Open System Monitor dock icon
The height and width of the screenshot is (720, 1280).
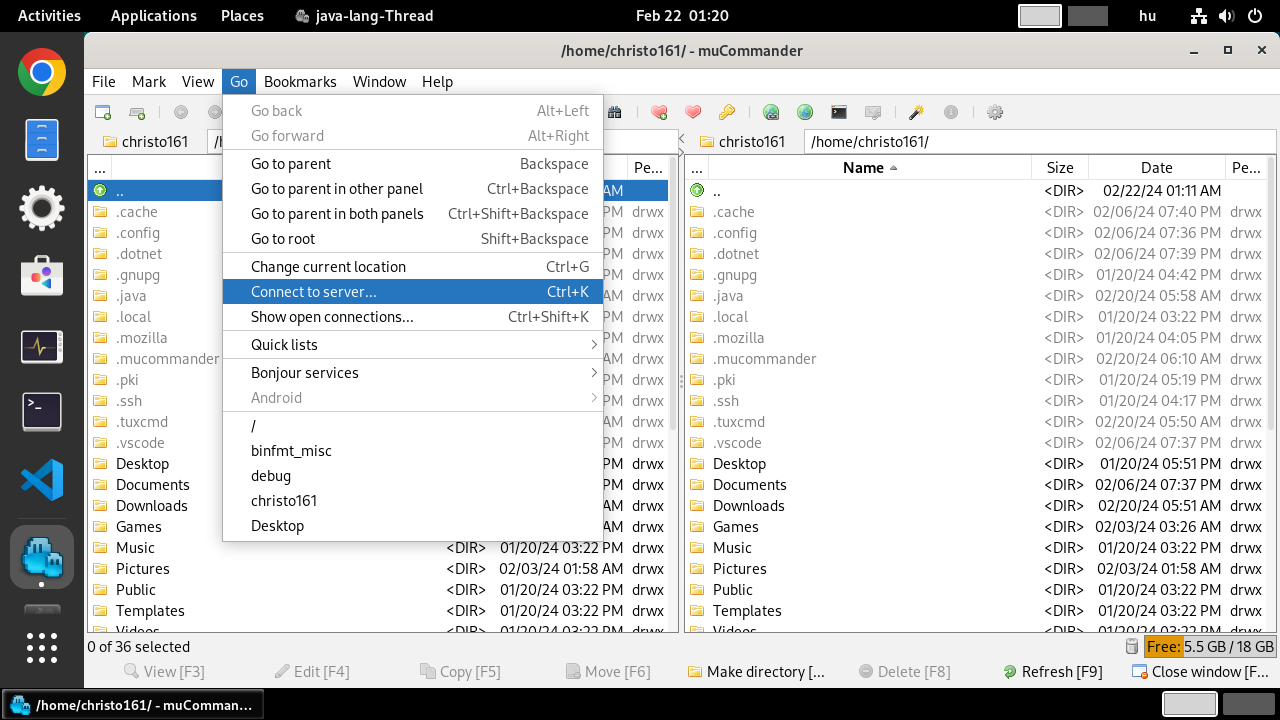pos(42,347)
